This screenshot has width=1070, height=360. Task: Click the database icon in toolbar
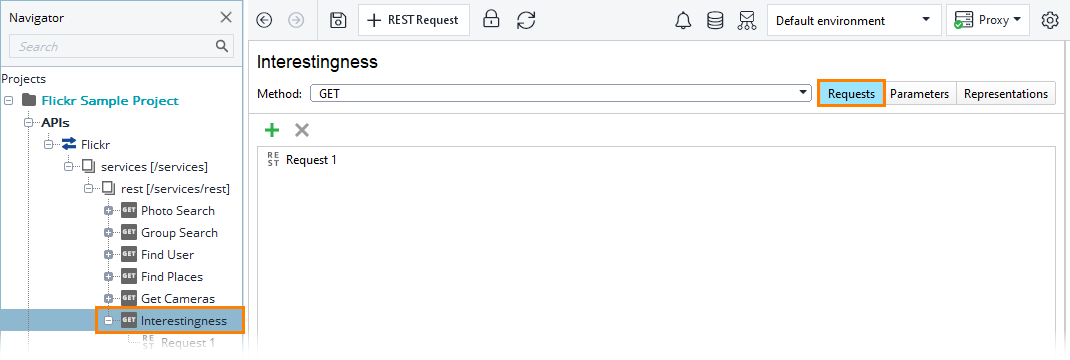[714, 20]
